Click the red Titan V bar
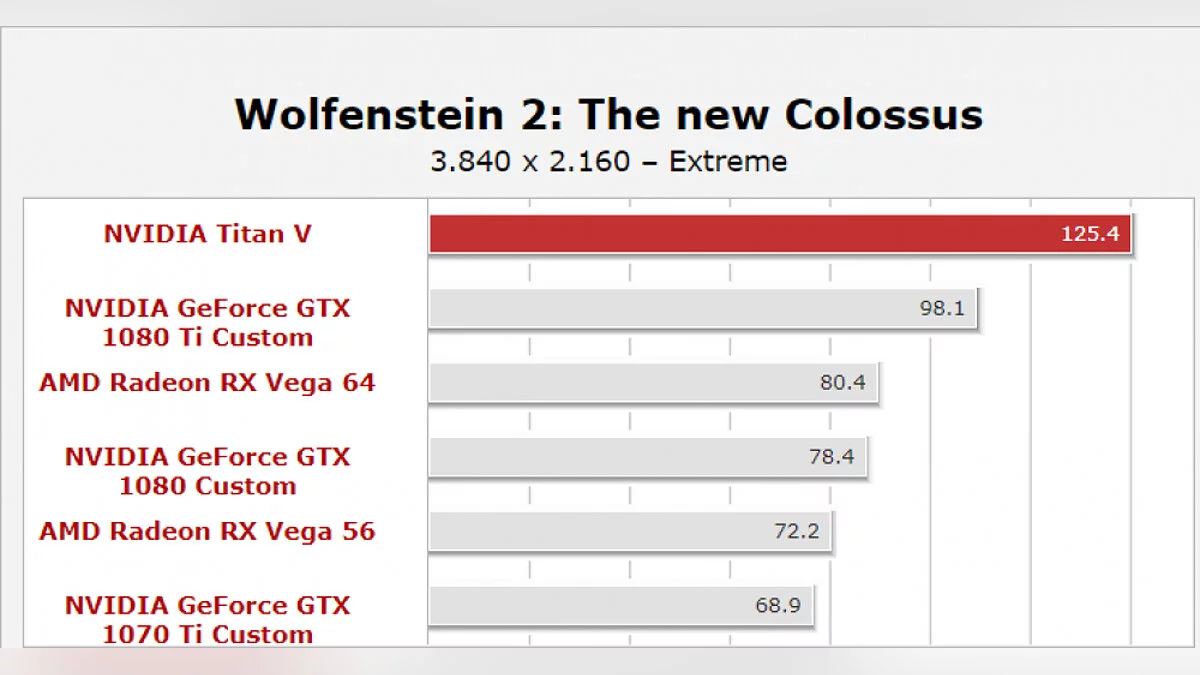Screen dimensions: 1200x675 [x=740, y=234]
